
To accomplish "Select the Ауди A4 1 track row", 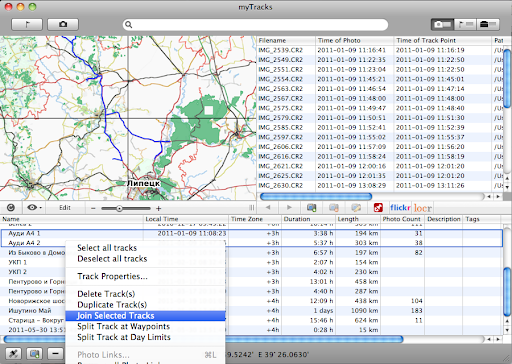I will tap(251, 233).
